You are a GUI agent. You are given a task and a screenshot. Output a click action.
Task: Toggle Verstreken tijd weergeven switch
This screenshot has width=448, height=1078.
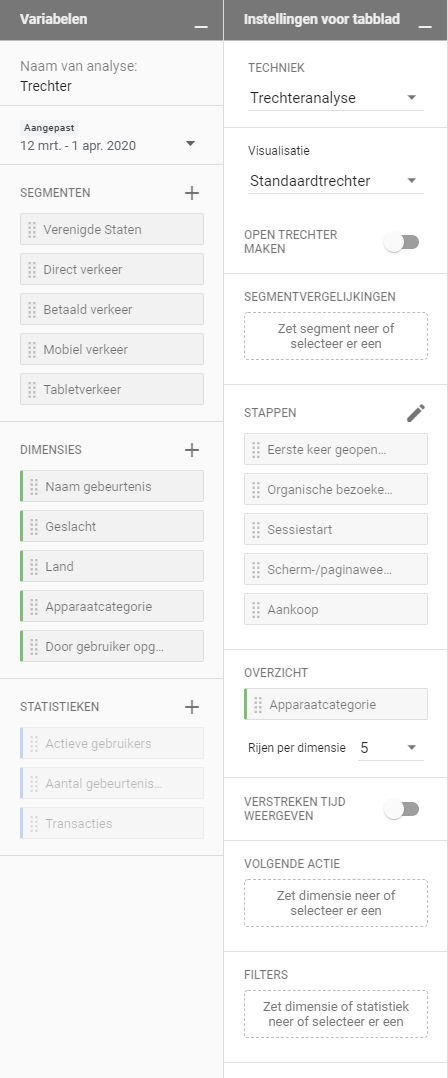(402, 809)
